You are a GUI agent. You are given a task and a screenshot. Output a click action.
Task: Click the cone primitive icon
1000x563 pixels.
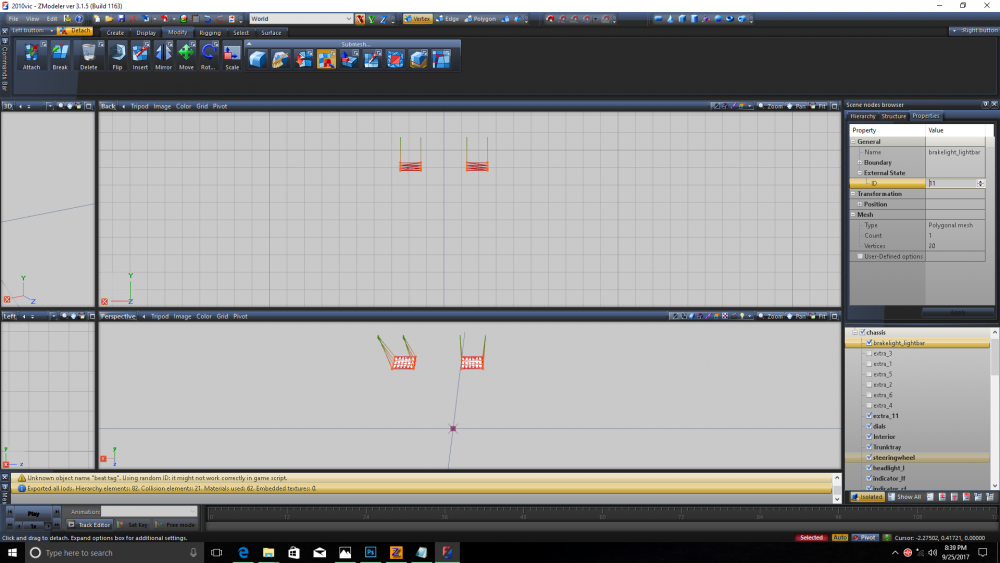click(x=670, y=19)
